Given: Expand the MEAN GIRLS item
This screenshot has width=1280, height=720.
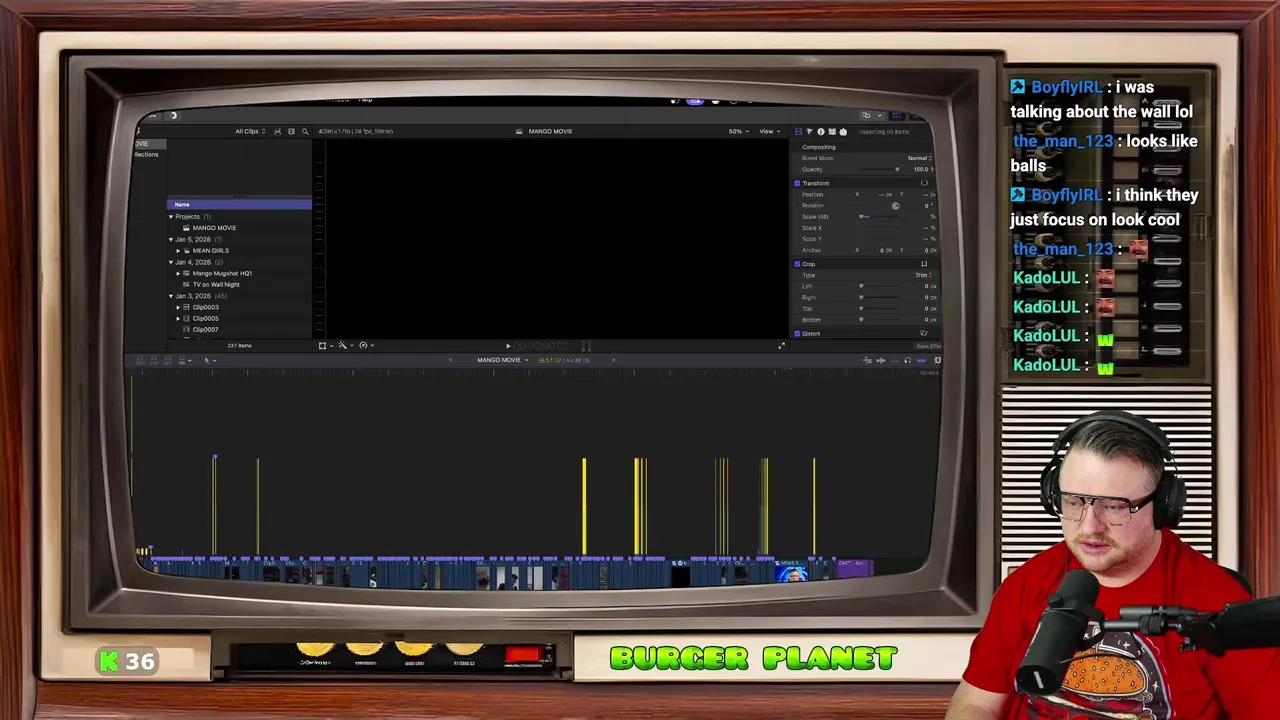Looking at the screenshot, I should (178, 251).
